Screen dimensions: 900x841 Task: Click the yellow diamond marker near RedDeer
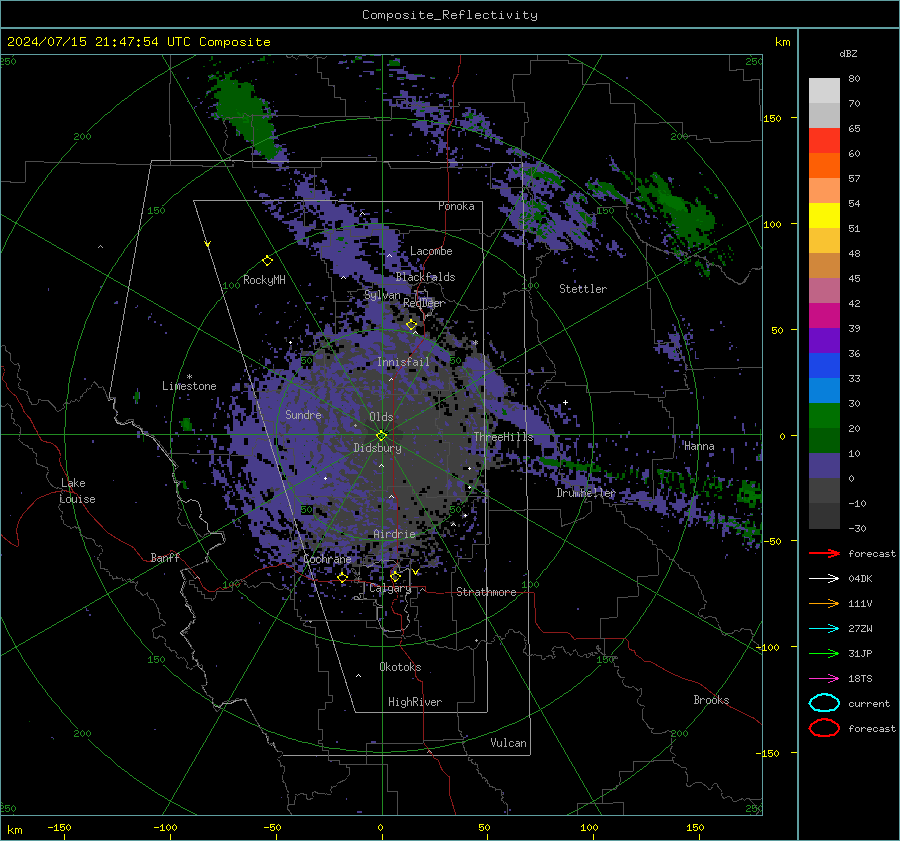(412, 325)
